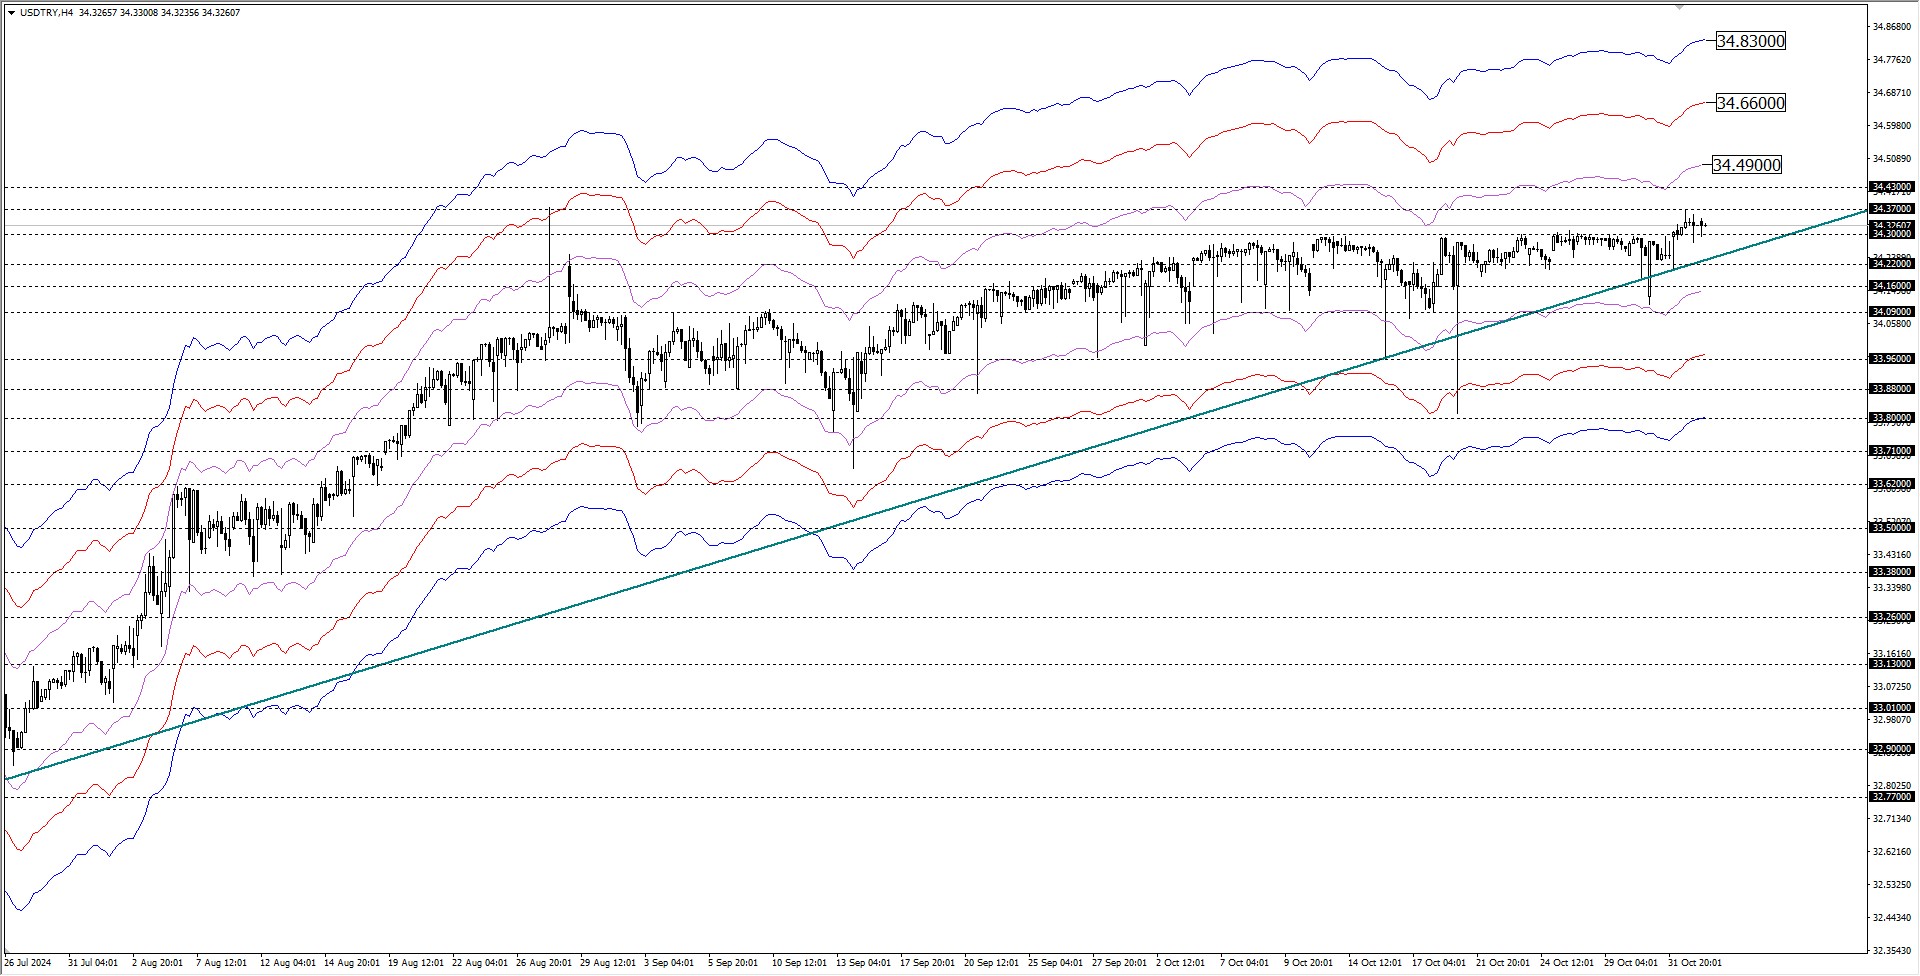Screen dimensions: 1920x976
Task: Click the 12 Aug 04:01 time label
Action: tap(288, 963)
